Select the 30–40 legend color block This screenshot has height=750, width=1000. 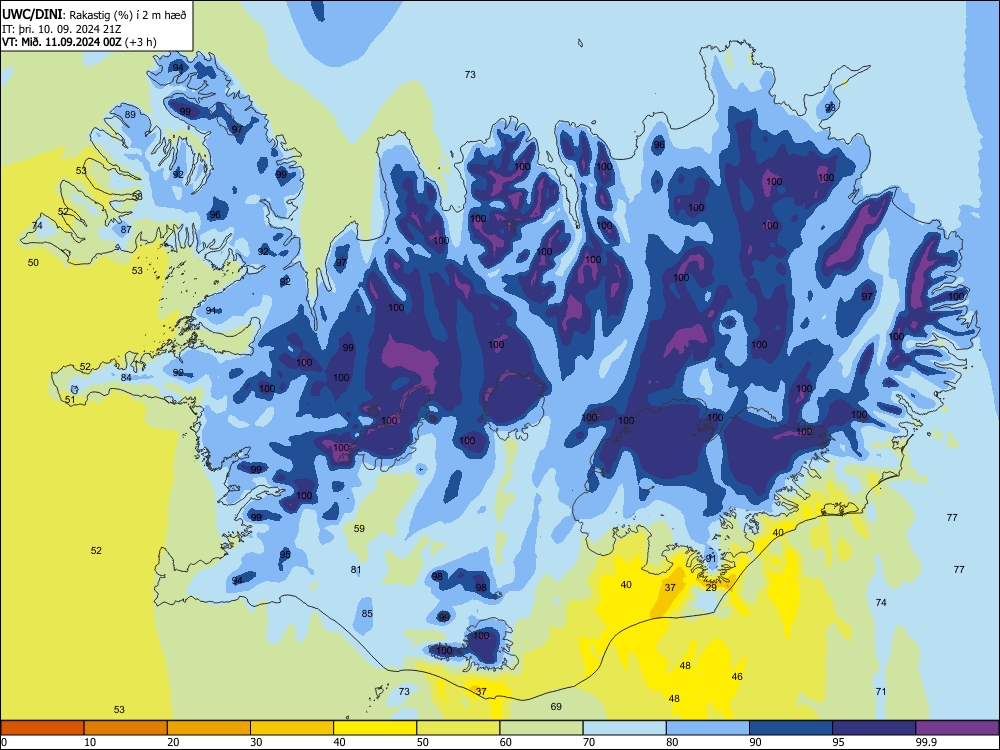[292, 728]
